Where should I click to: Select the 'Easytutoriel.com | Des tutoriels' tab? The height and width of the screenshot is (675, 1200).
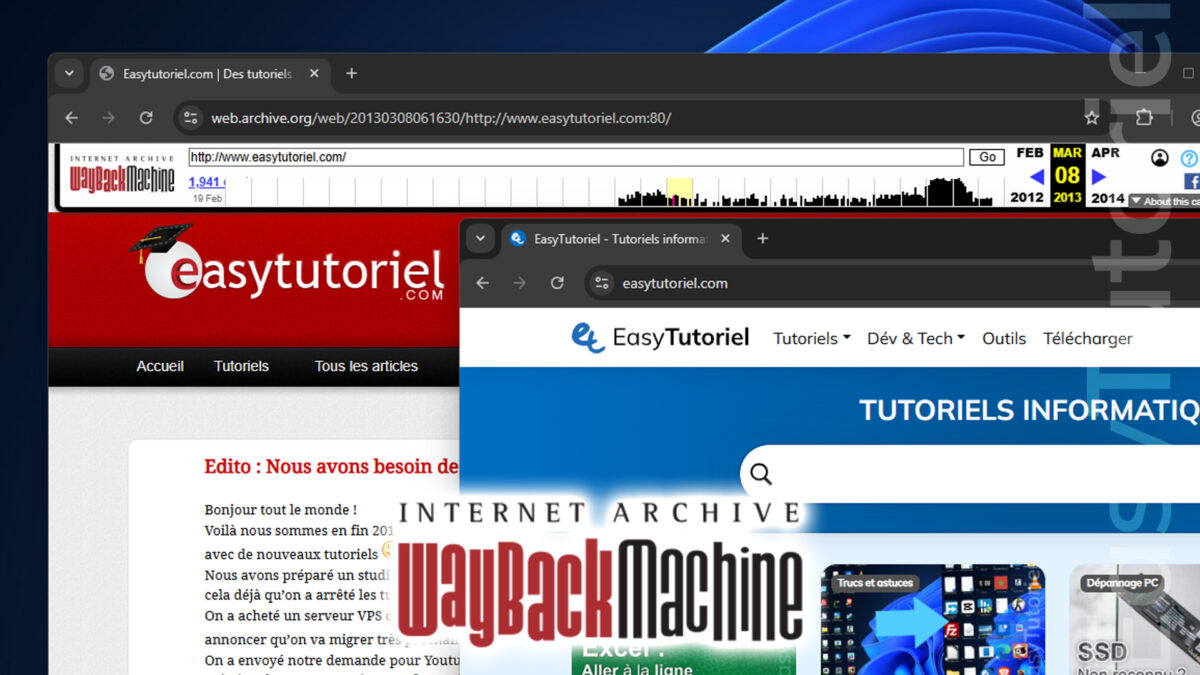click(208, 74)
